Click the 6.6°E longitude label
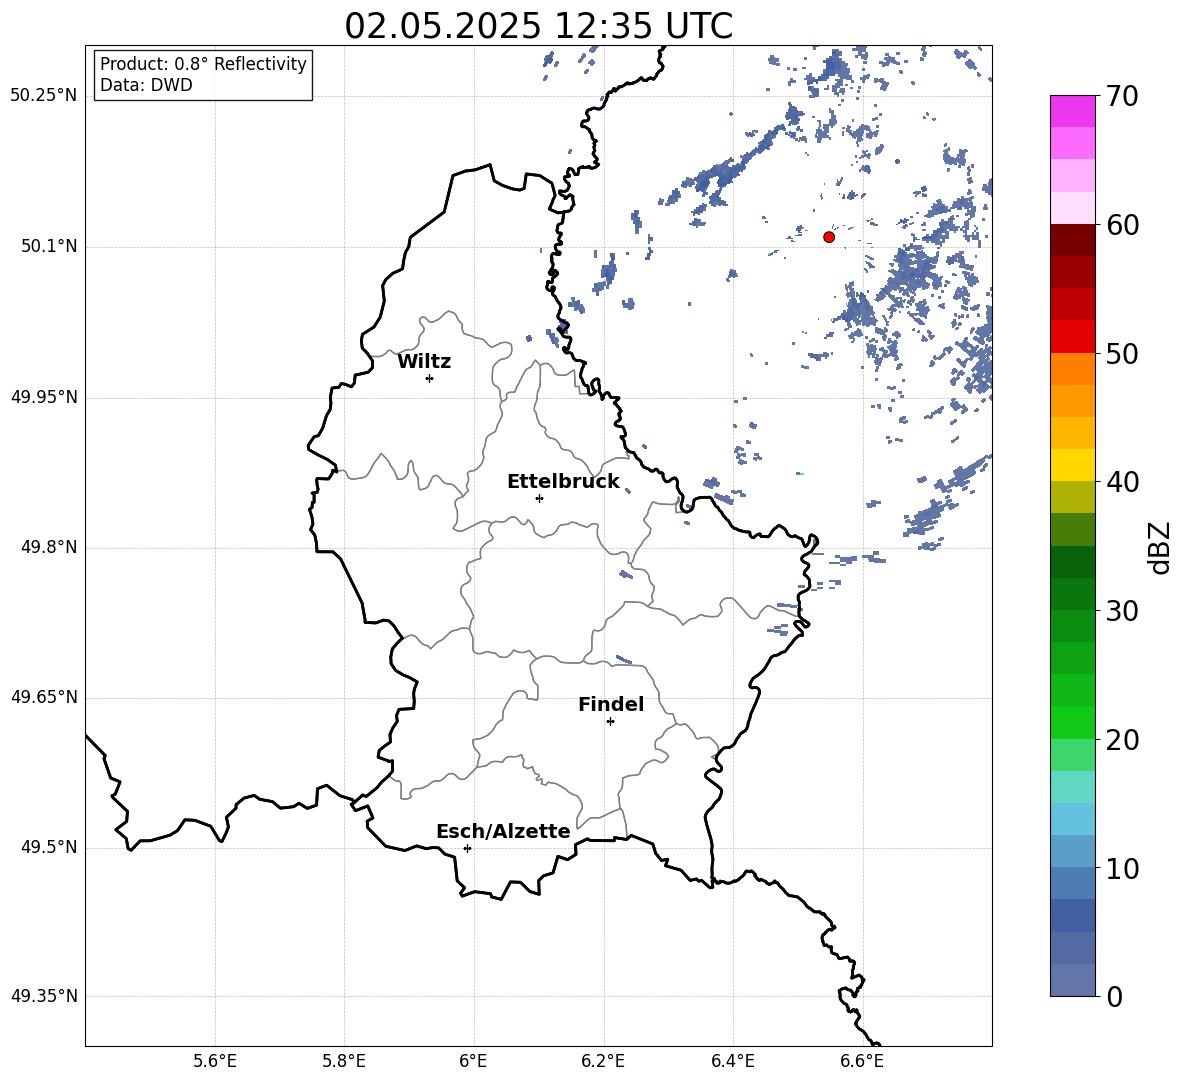The height and width of the screenshot is (1081, 1184). pyautogui.click(x=862, y=1061)
